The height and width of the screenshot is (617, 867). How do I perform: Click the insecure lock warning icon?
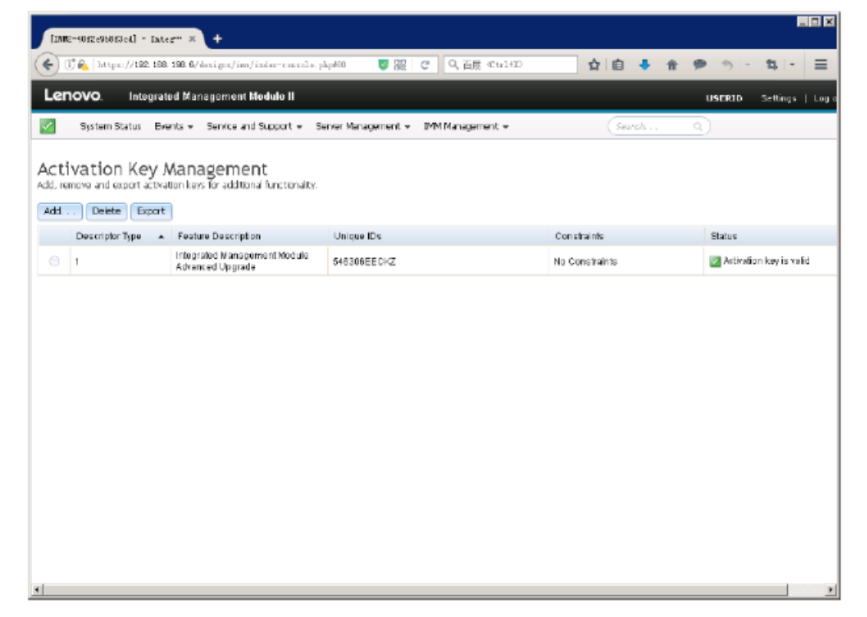tap(83, 65)
